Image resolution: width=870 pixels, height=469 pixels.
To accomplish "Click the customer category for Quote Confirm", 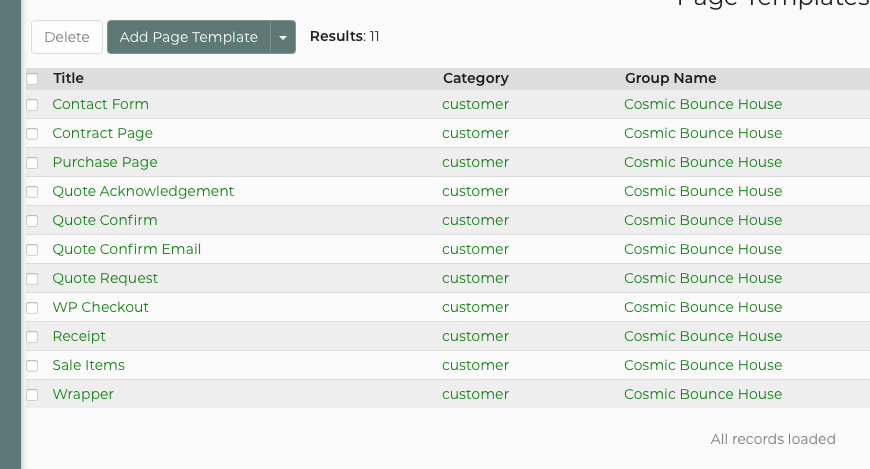I will pyautogui.click(x=475, y=220).
